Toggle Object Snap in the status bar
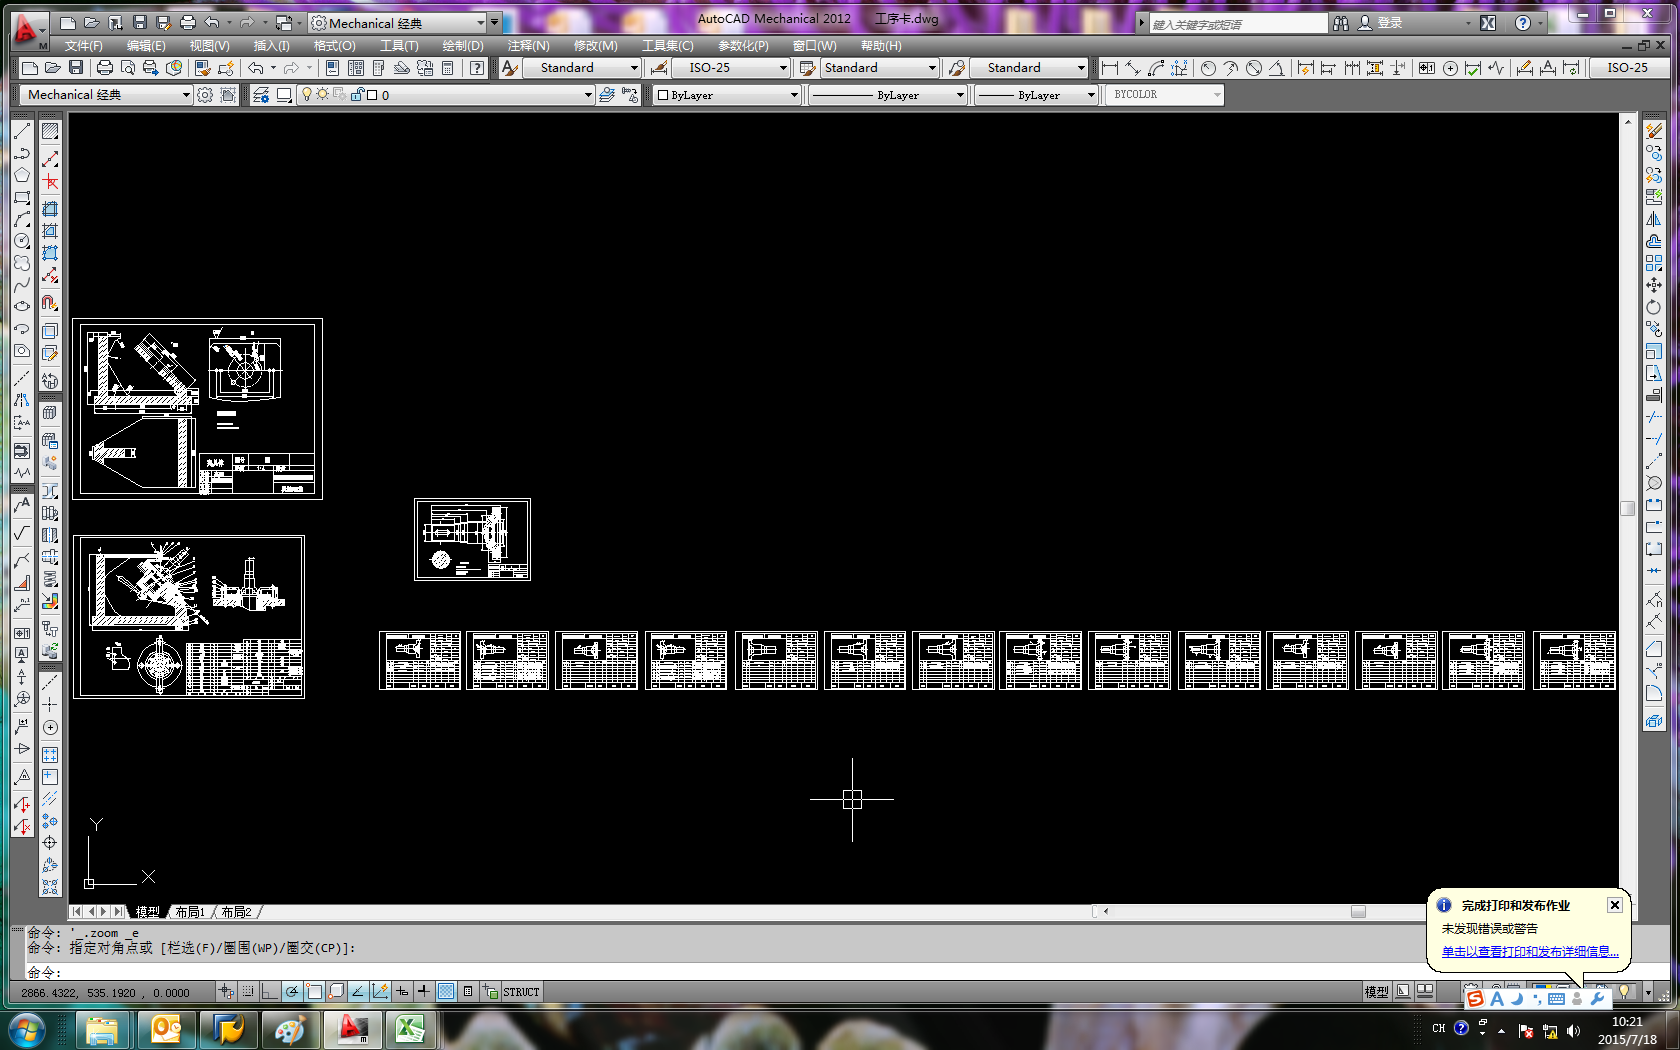Screen dimensions: 1680x1050 (x=314, y=992)
